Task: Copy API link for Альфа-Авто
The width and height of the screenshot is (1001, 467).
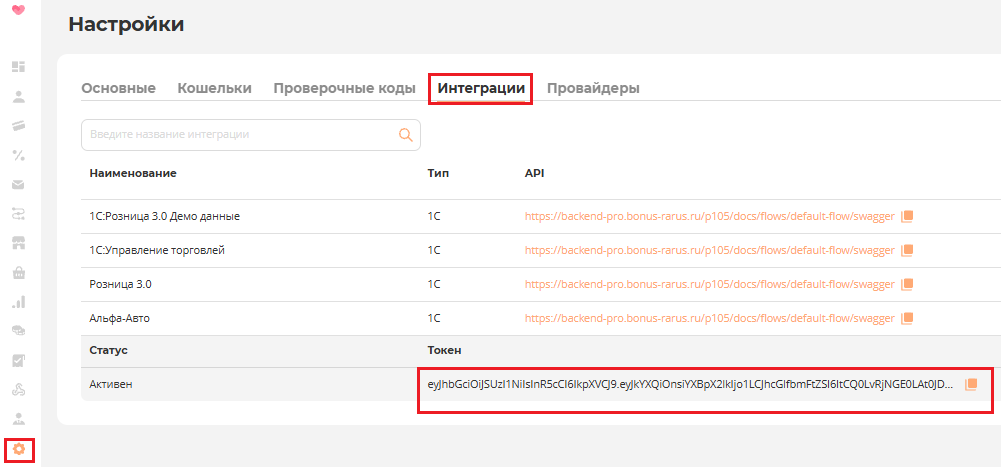Action: point(907,318)
